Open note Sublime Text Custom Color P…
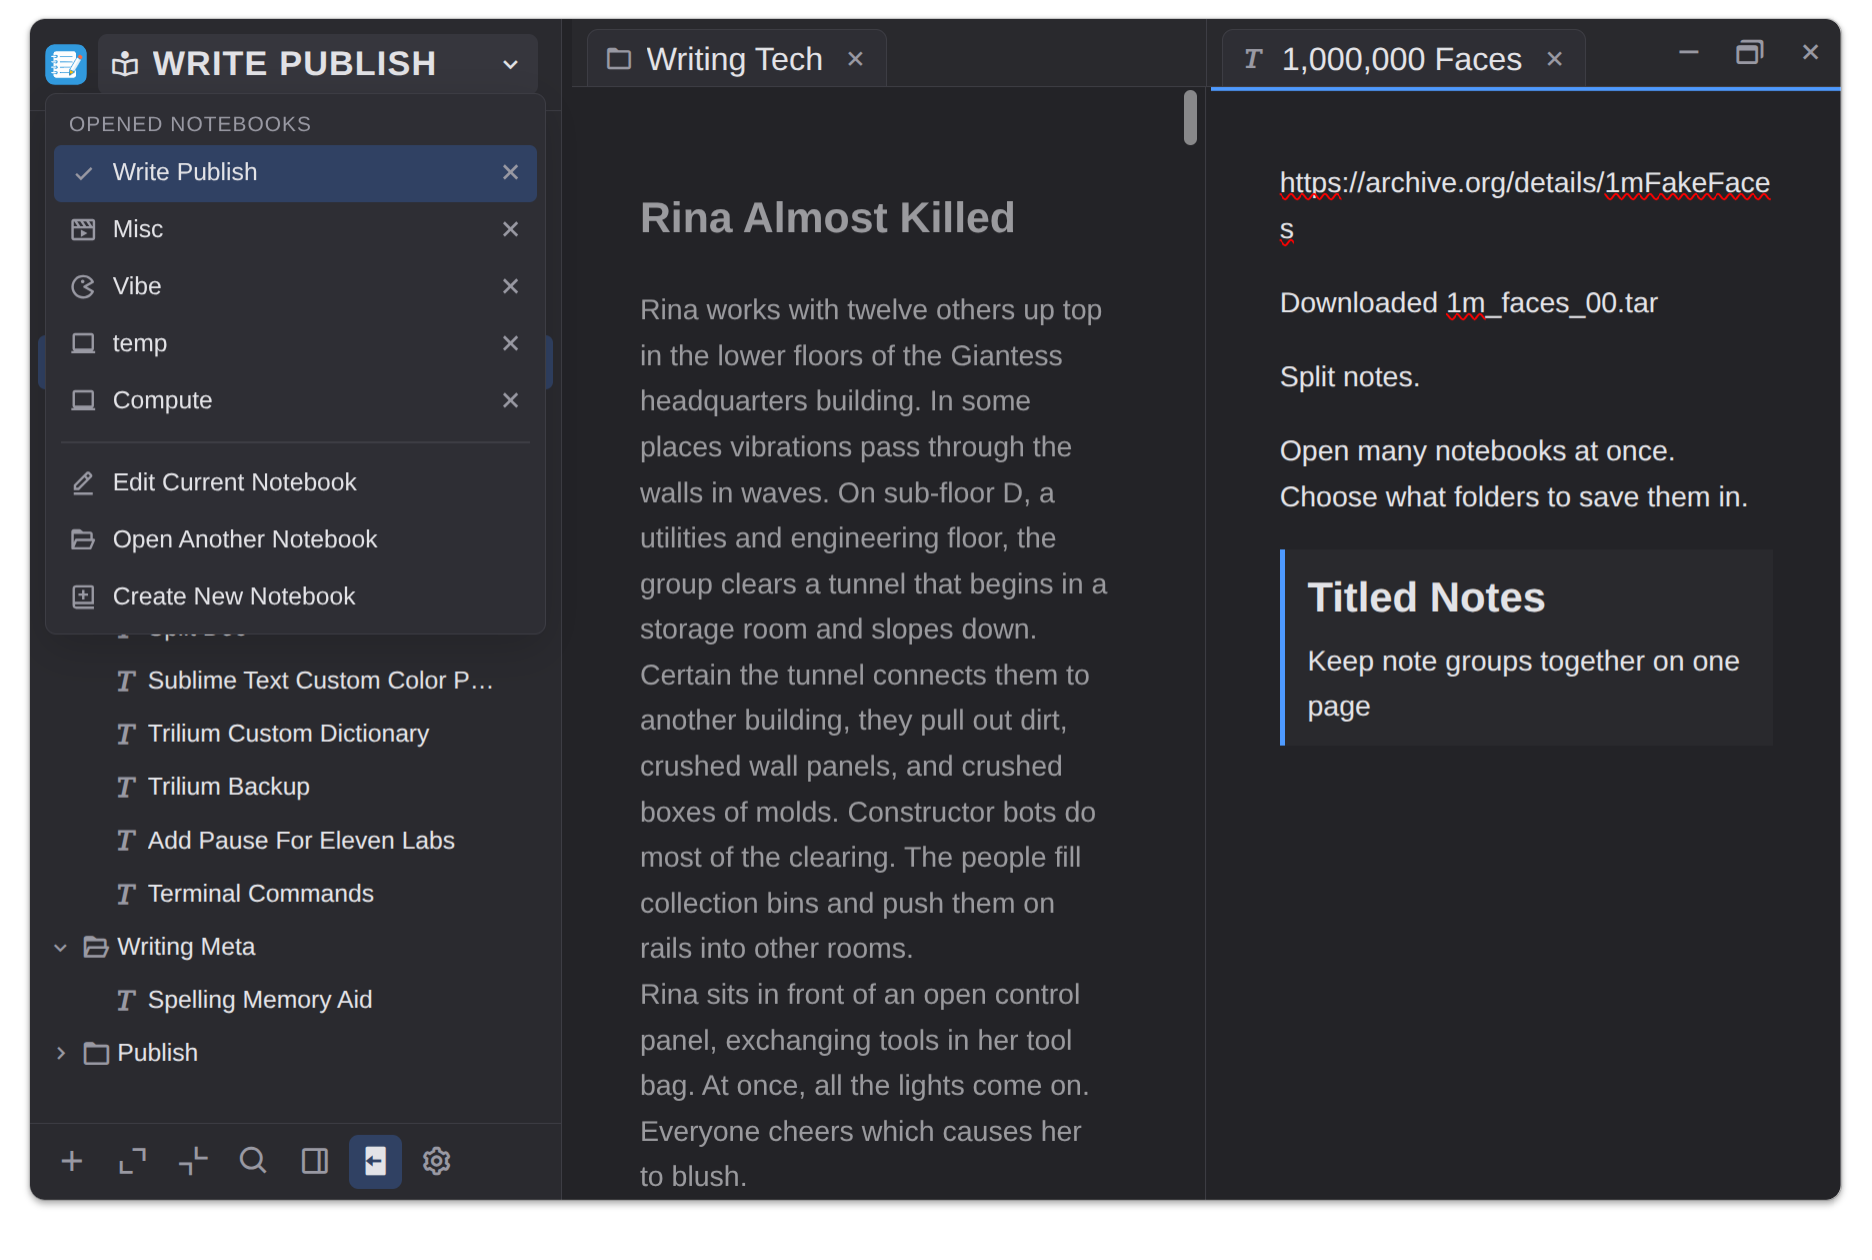The width and height of the screenshot is (1872, 1260). click(320, 681)
